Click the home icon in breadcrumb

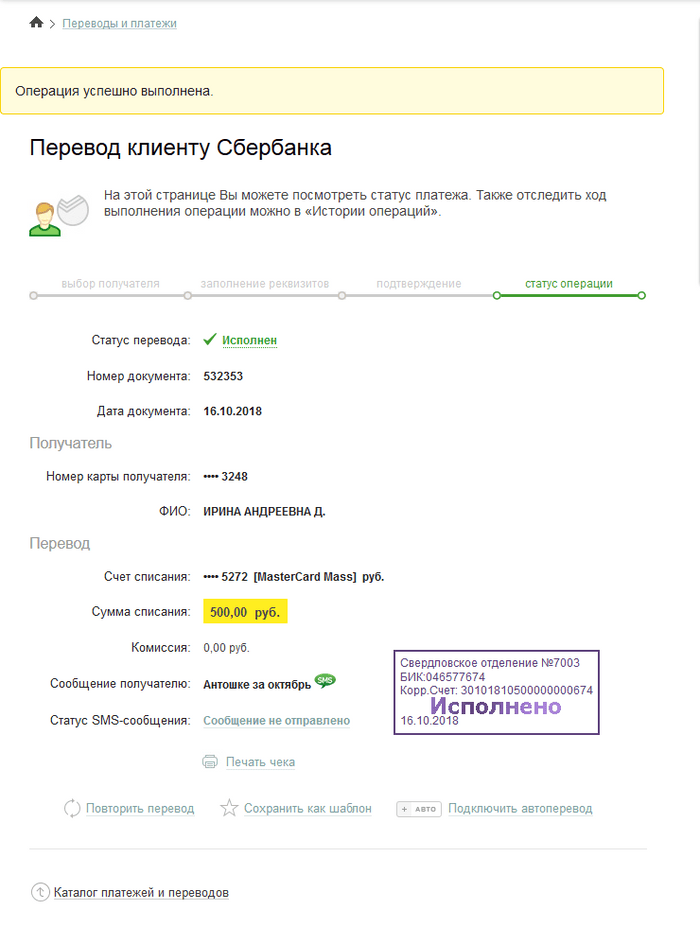(36, 23)
